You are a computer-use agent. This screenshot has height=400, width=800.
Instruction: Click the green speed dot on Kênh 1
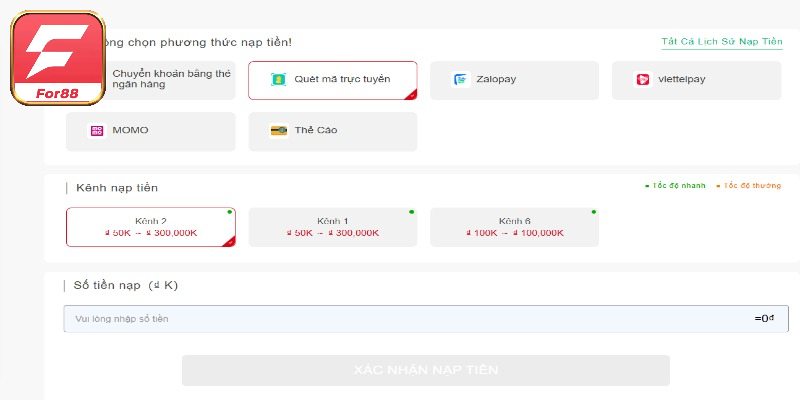click(412, 212)
